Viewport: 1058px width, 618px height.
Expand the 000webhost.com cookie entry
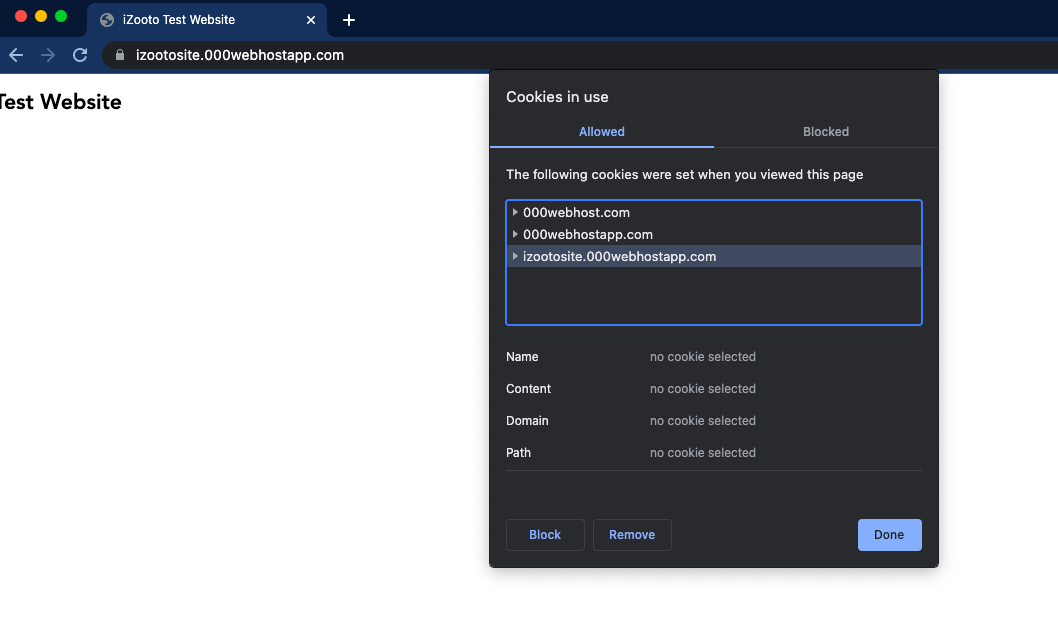(515, 213)
